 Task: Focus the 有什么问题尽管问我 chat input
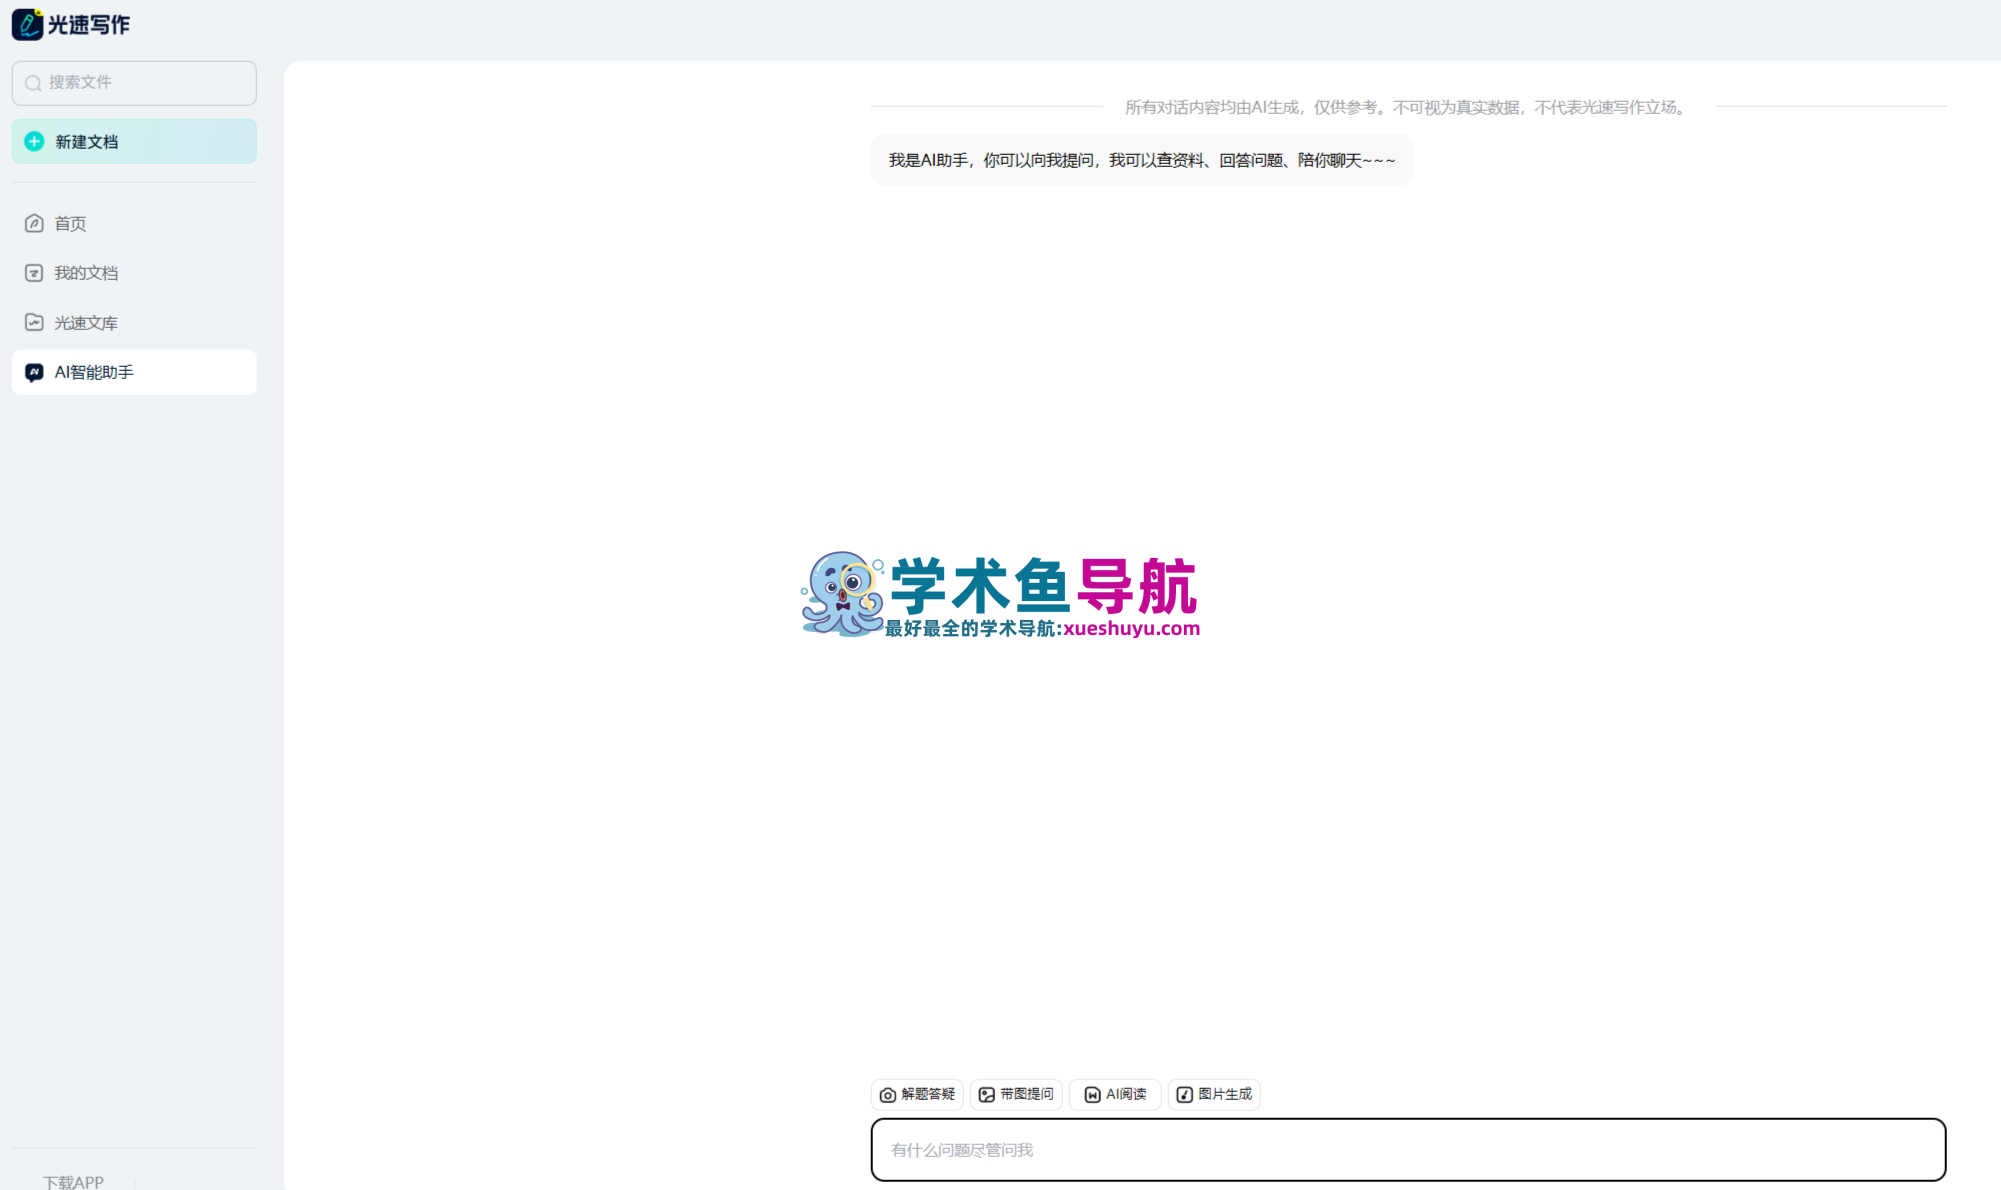click(1408, 1150)
